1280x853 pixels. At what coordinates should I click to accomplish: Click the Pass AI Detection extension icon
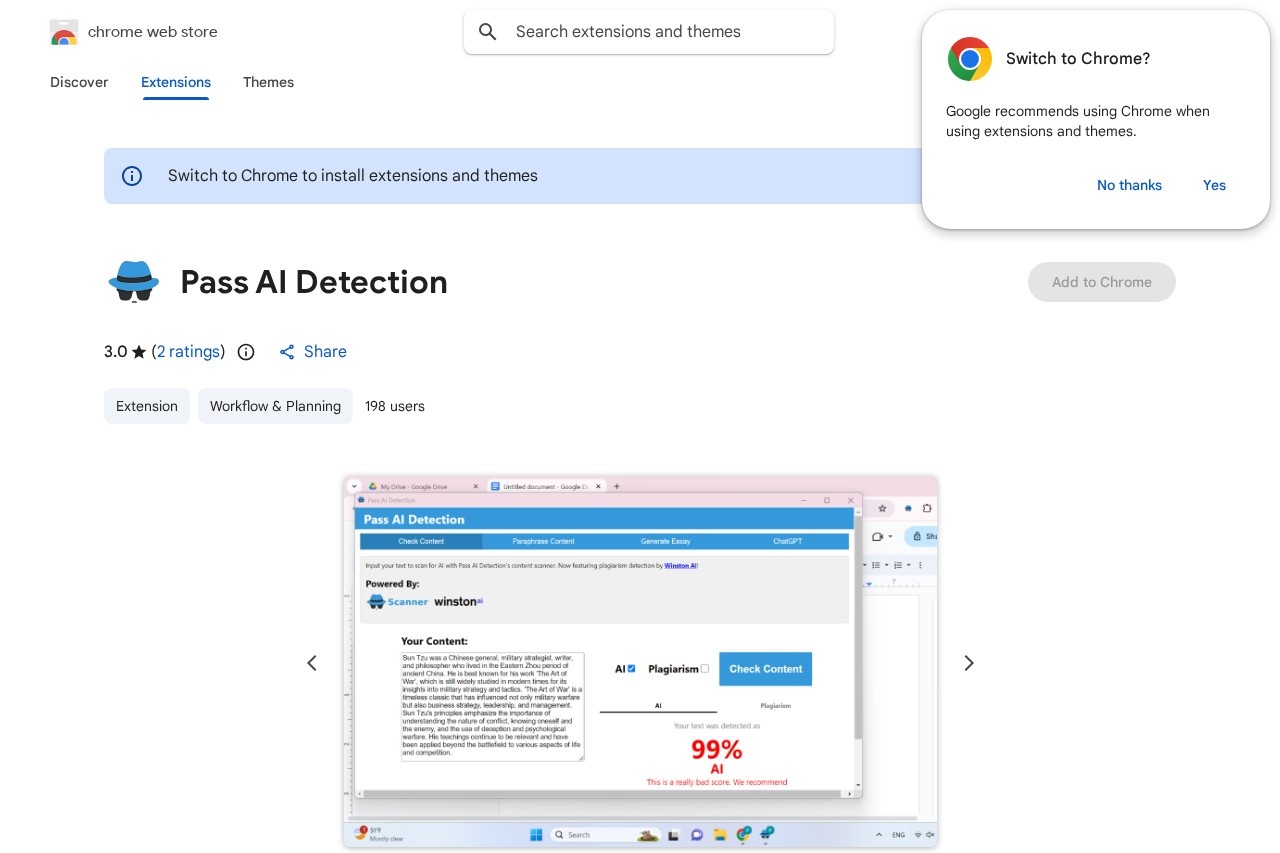(133, 282)
